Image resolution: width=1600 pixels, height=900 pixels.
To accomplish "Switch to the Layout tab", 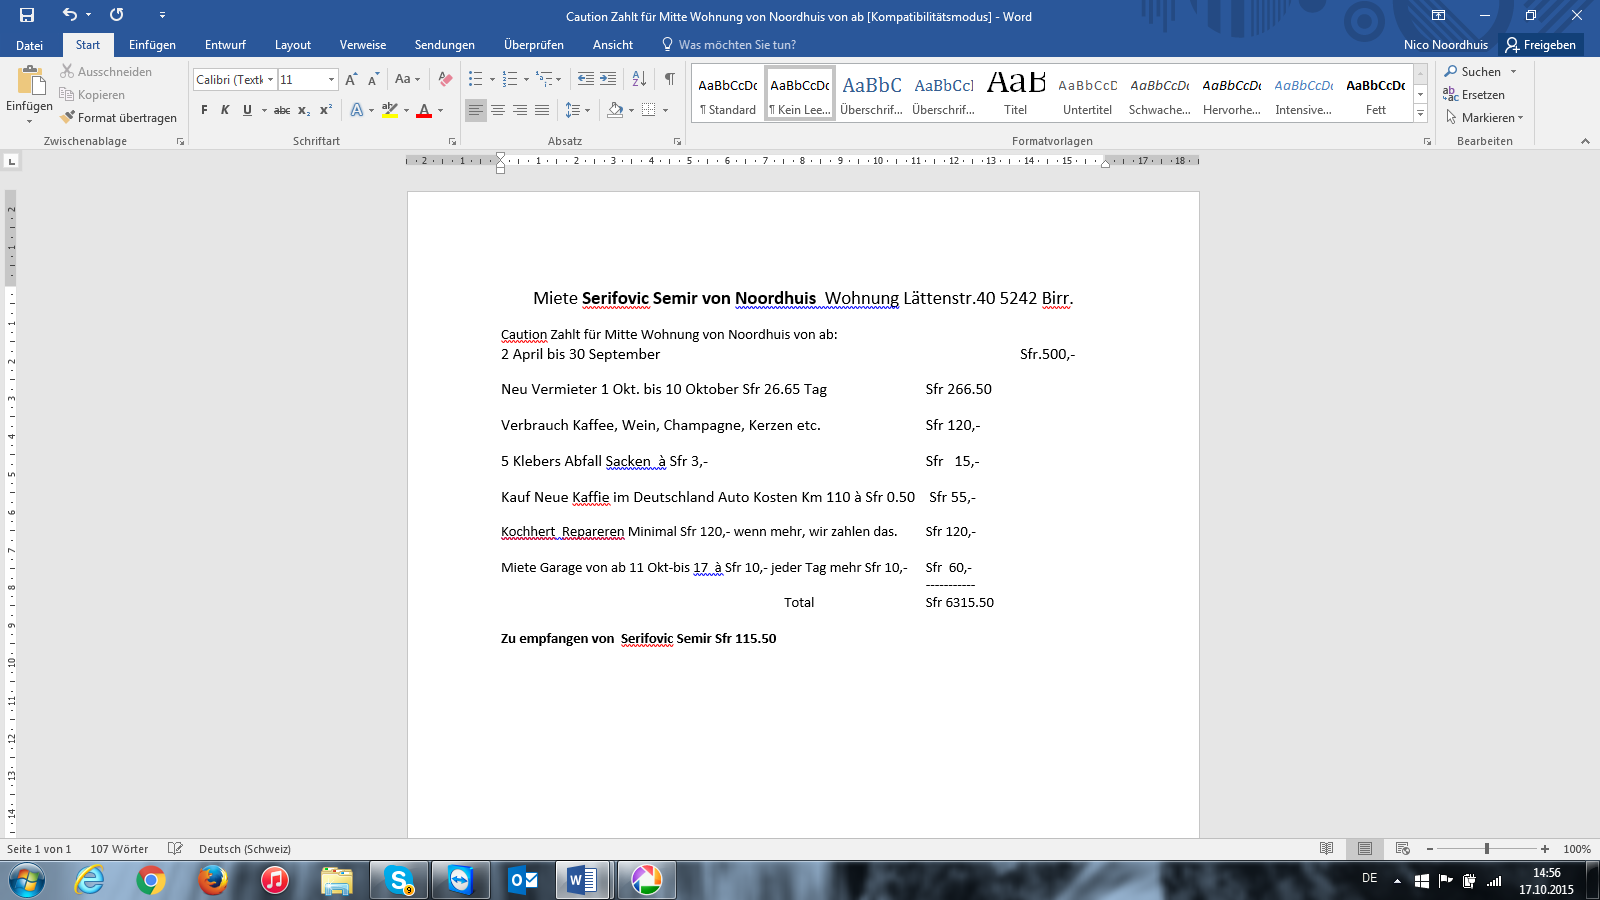I will coord(293,45).
